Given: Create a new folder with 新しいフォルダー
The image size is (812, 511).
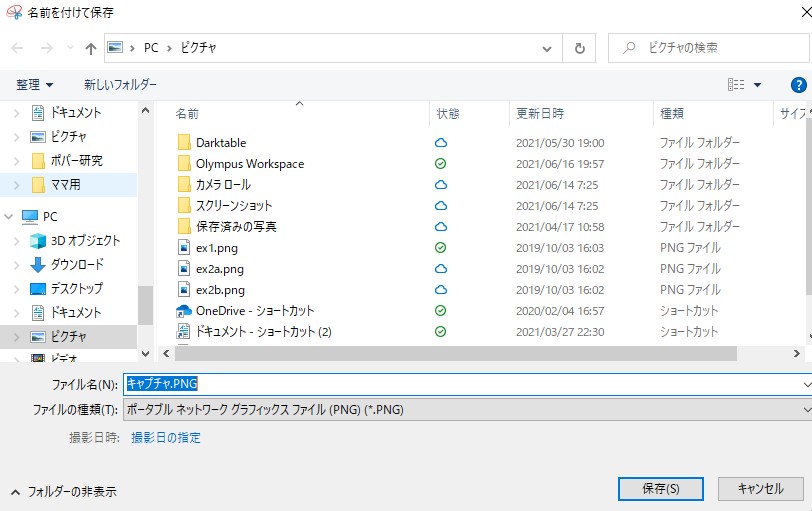Looking at the screenshot, I should pyautogui.click(x=120, y=84).
